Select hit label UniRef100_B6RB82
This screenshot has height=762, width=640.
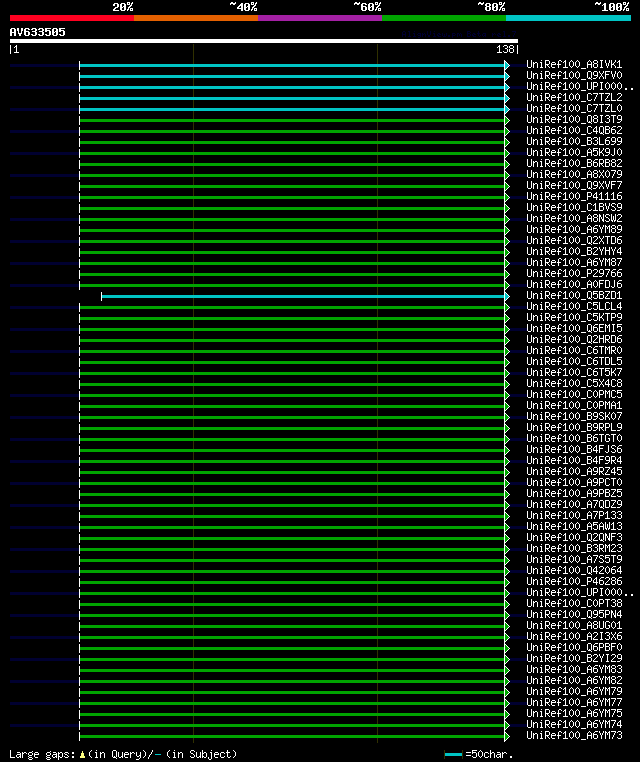point(574,163)
